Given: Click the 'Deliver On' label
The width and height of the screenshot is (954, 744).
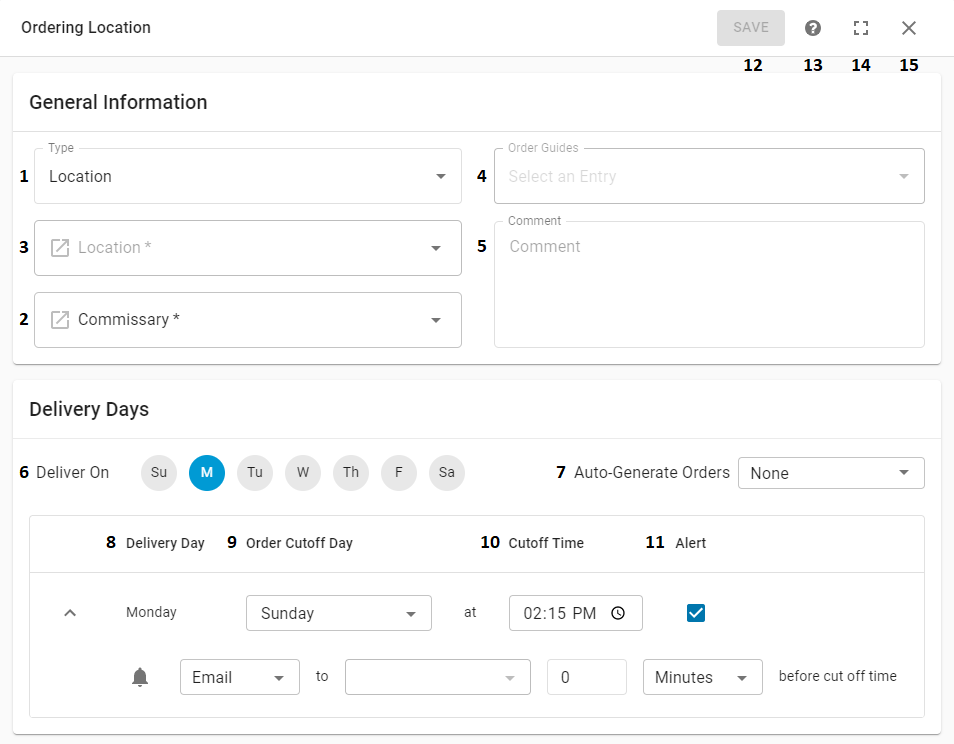Looking at the screenshot, I should tap(72, 473).
